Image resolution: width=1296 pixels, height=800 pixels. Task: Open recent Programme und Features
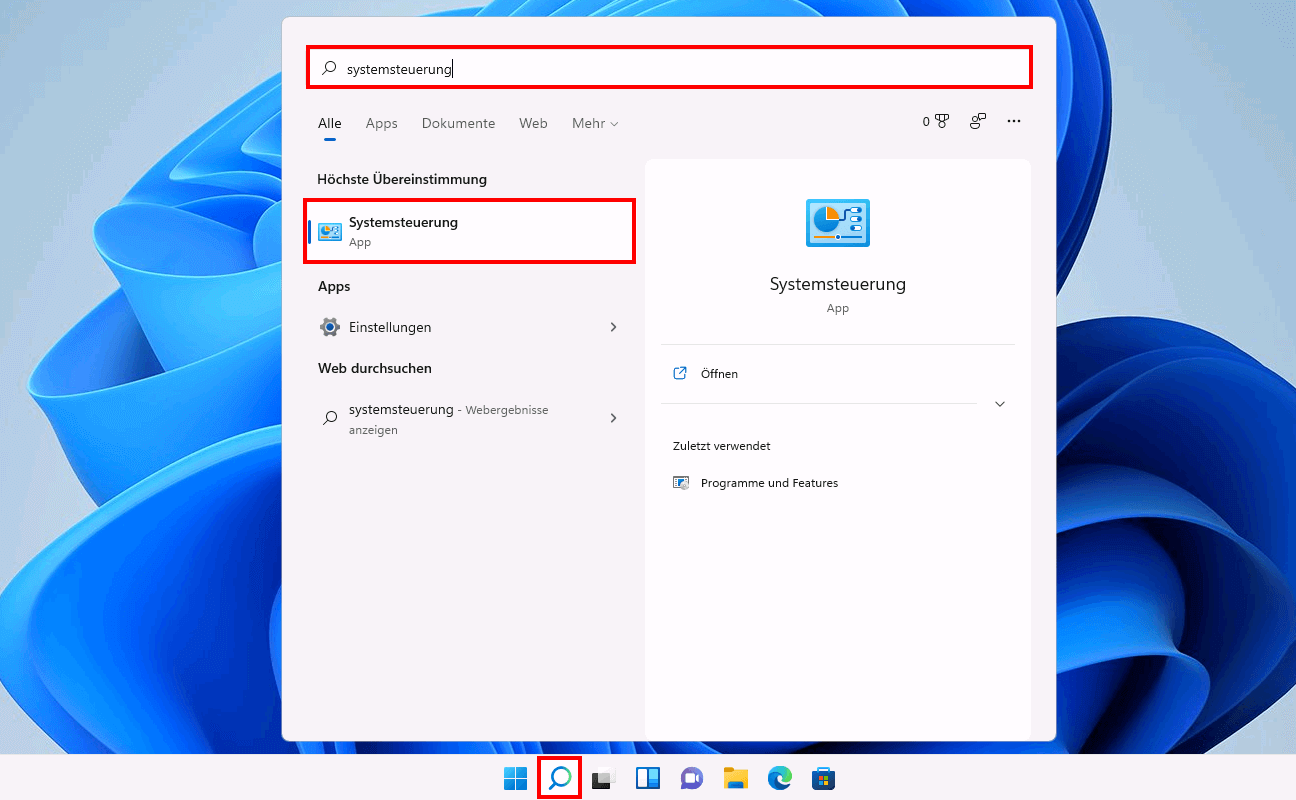838,483
